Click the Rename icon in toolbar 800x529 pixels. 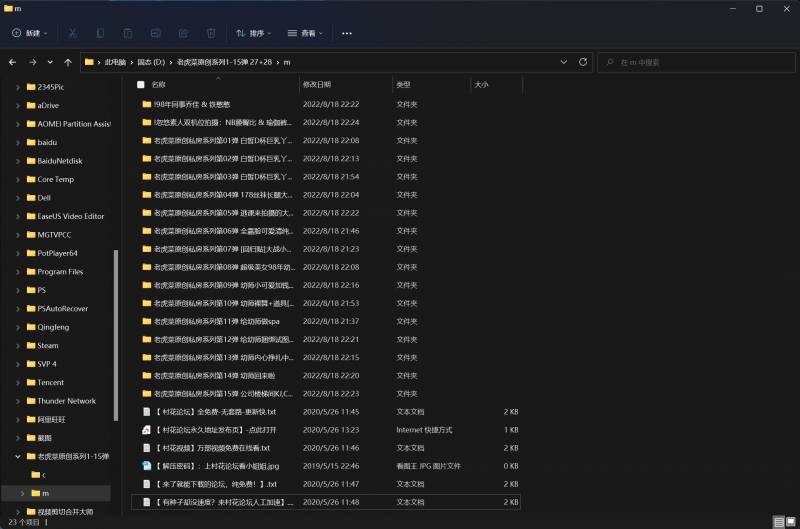[155, 33]
